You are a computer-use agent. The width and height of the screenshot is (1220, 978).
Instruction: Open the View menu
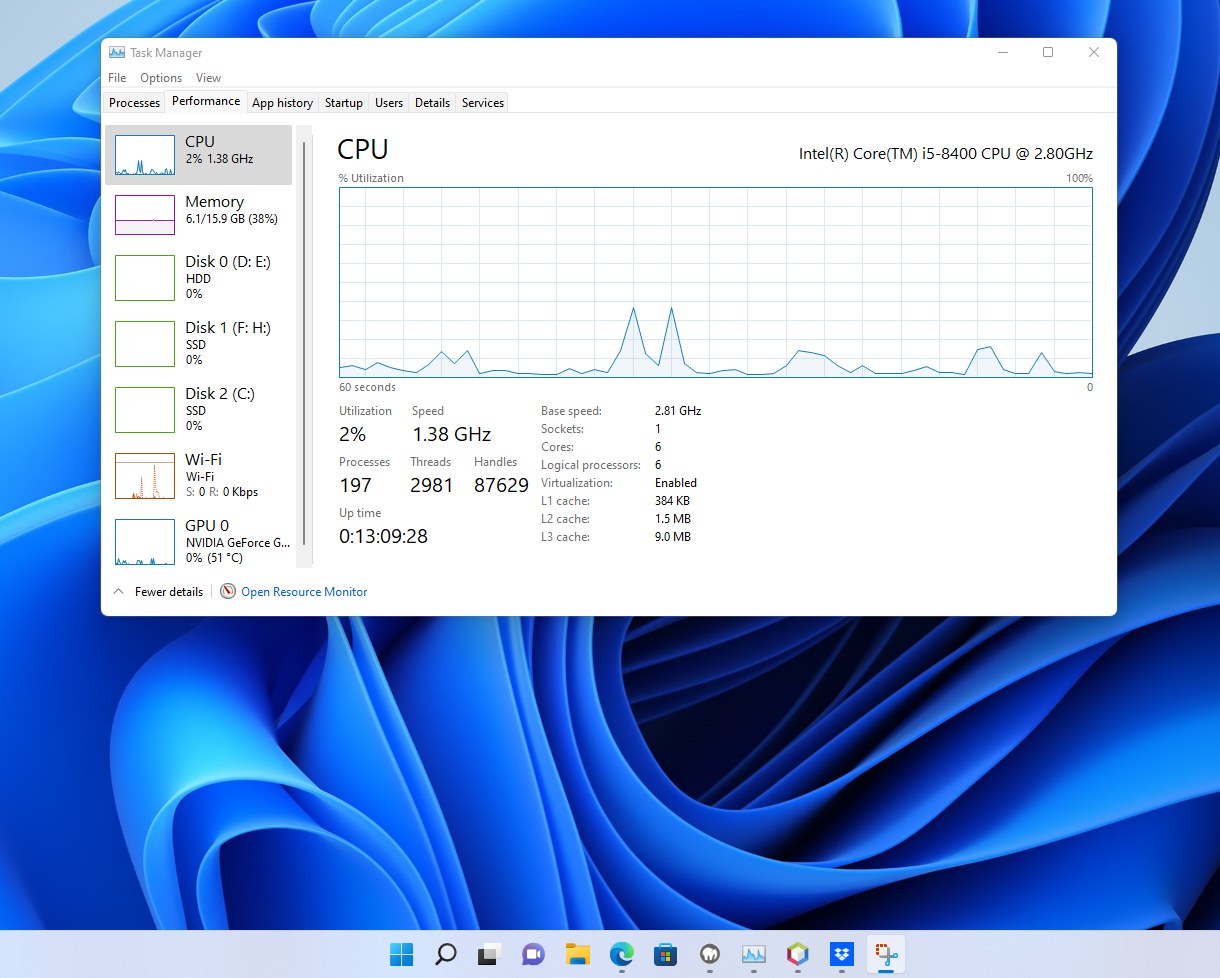click(x=208, y=77)
